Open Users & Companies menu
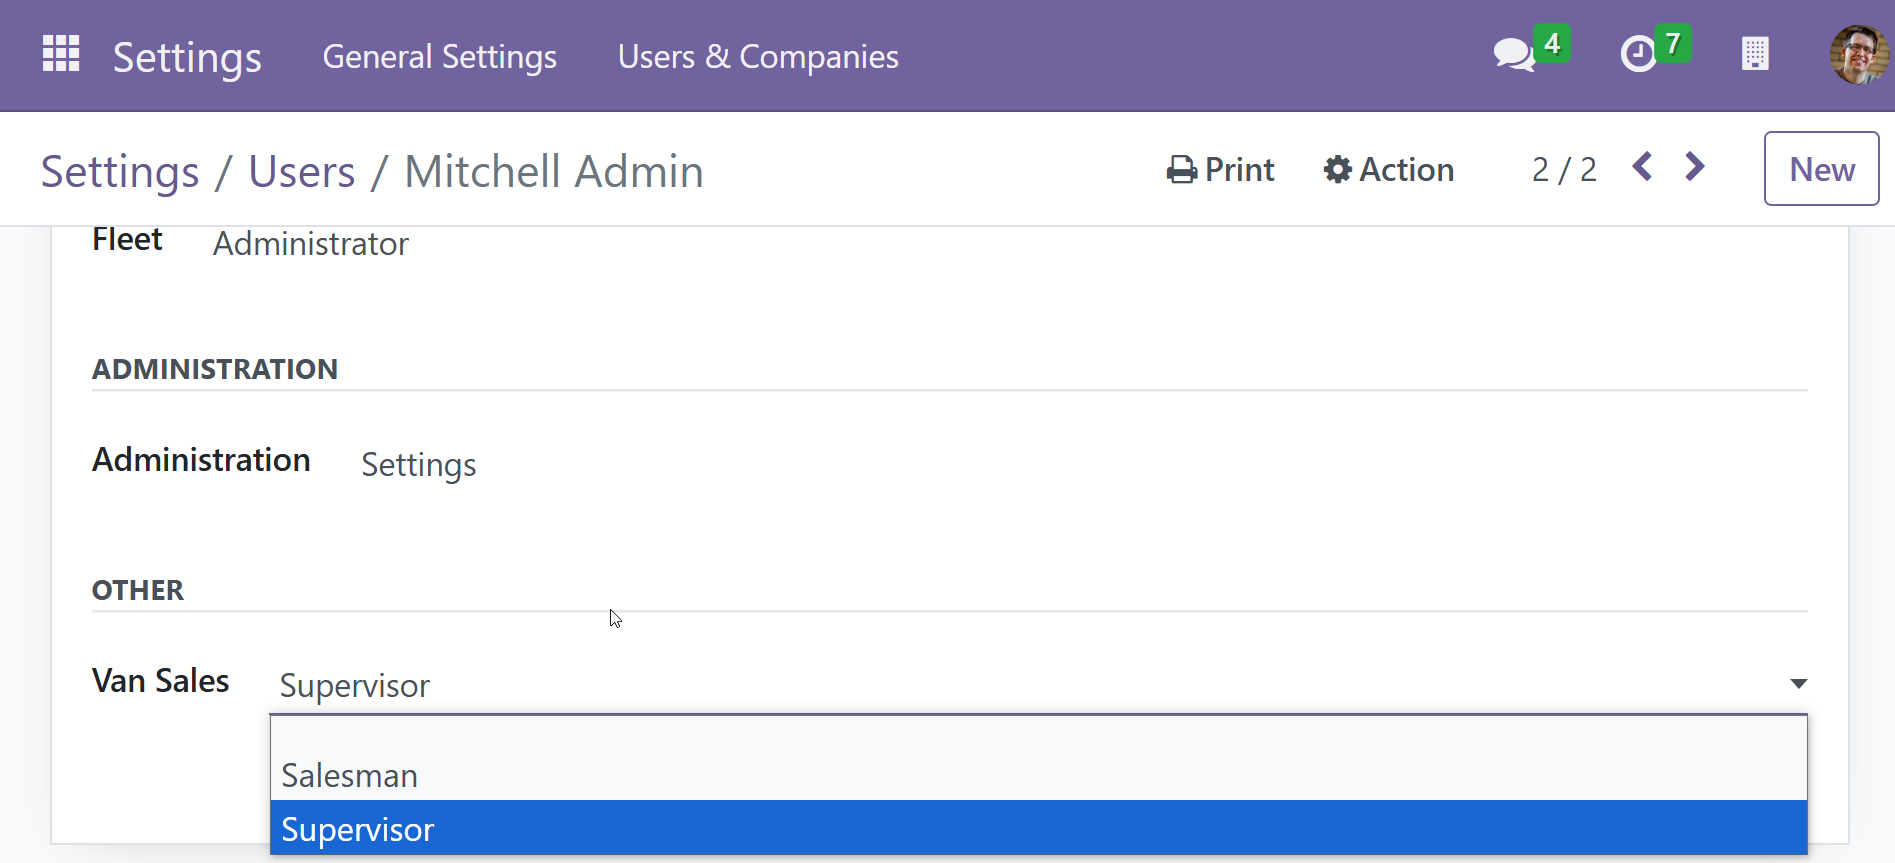1895x863 pixels. (x=758, y=57)
